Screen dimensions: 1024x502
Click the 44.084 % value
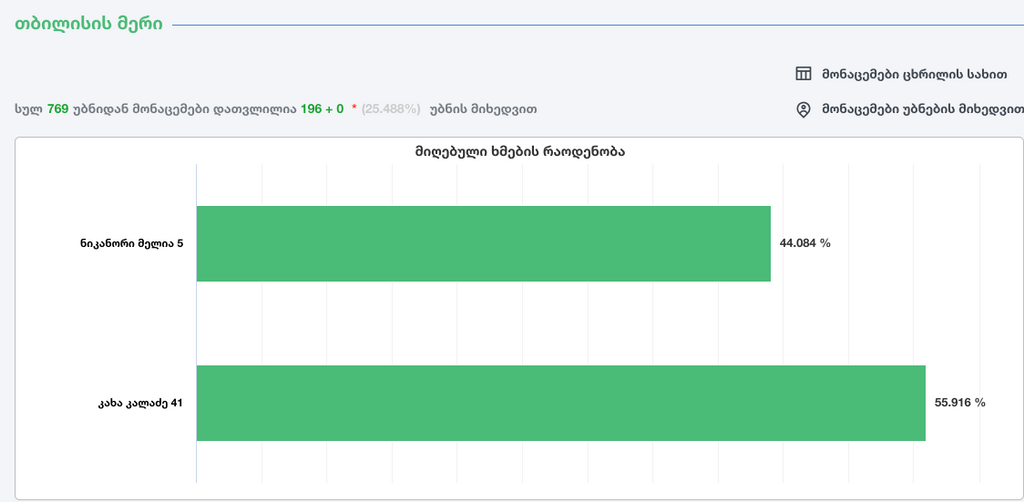pyautogui.click(x=805, y=243)
